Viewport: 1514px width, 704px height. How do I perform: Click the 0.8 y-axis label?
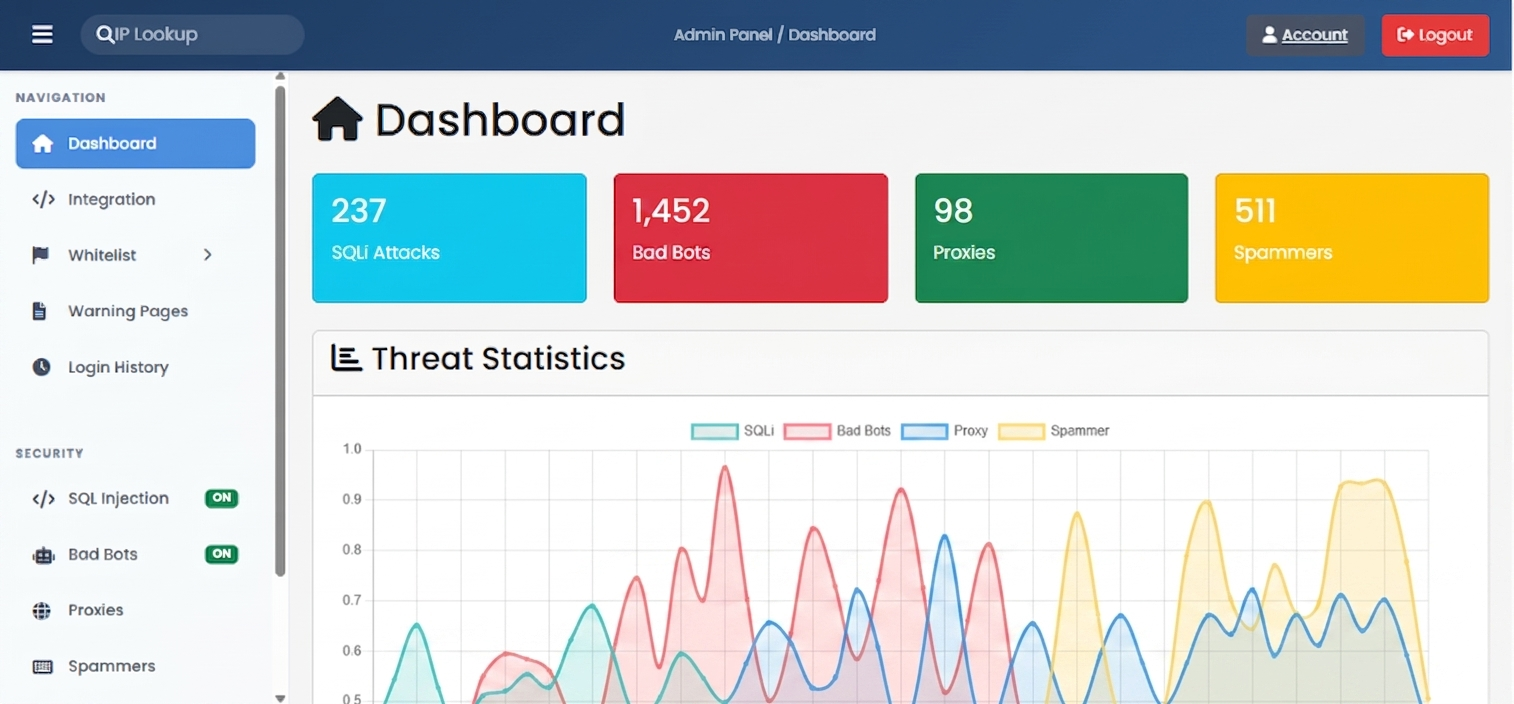352,550
